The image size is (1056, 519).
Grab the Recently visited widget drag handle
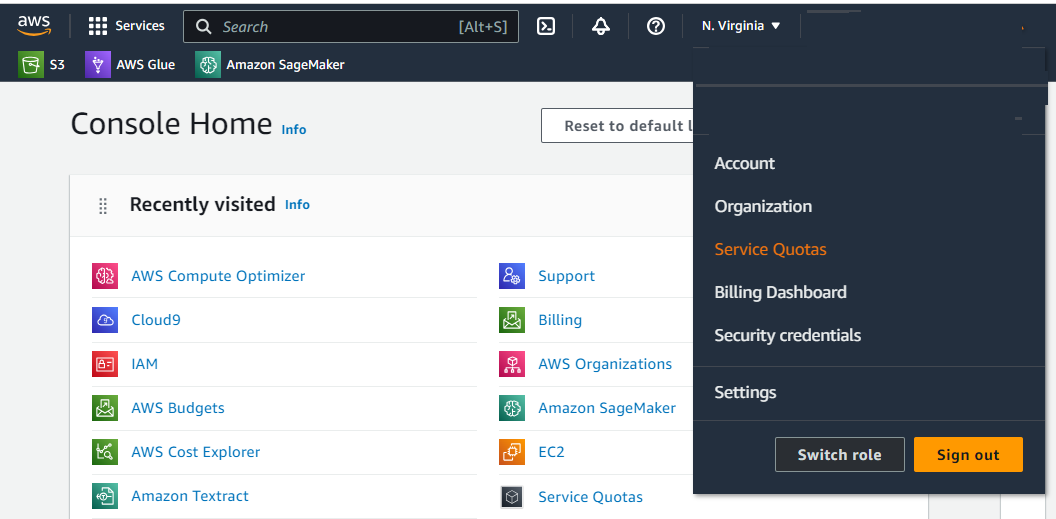coord(103,205)
